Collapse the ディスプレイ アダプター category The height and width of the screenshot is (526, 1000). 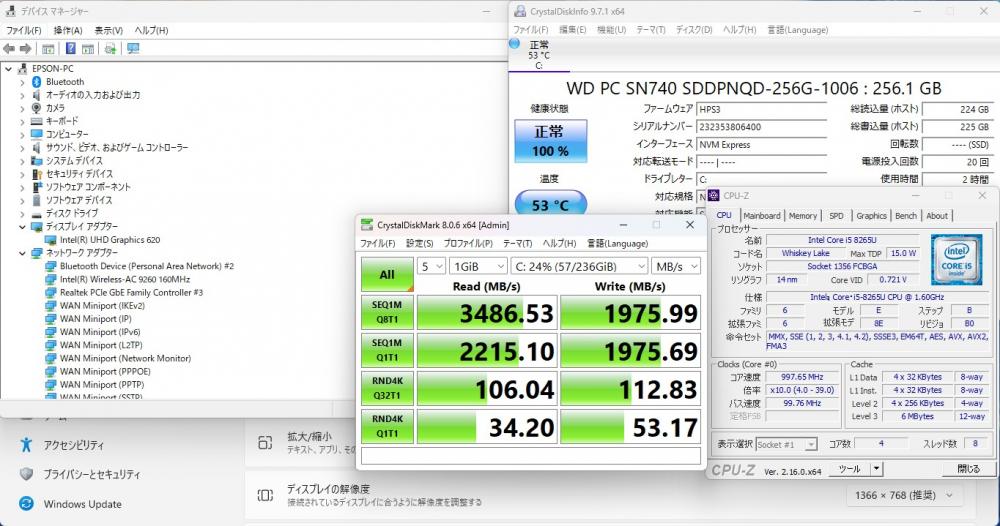(22, 226)
